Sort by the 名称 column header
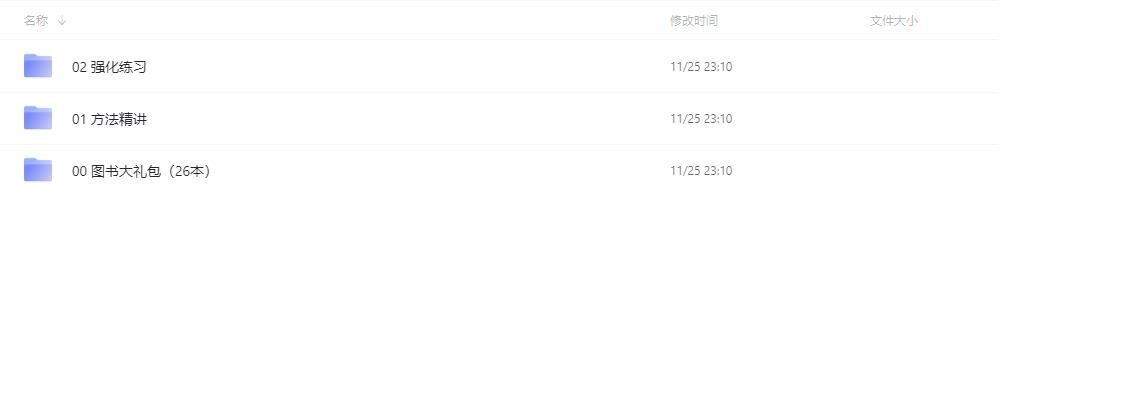1141x403 pixels. click(36, 20)
